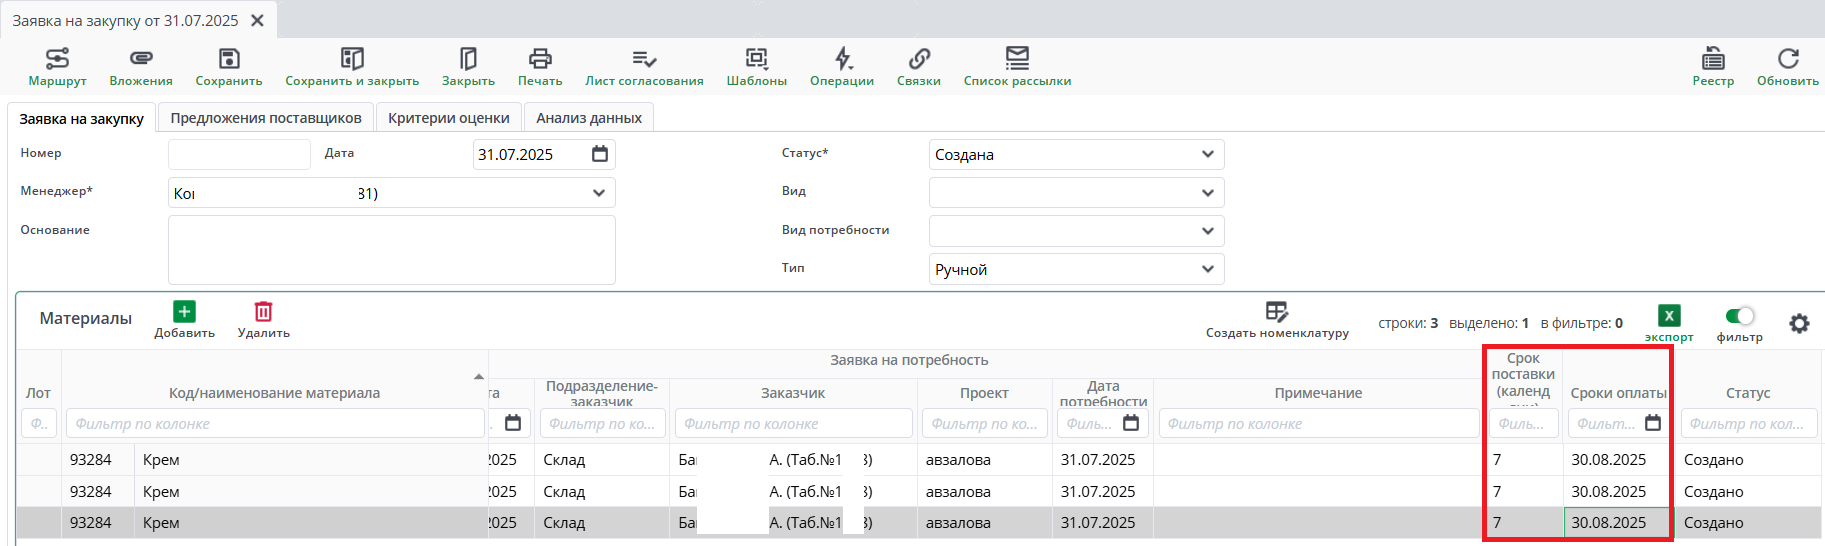Close the Заявка на закупку document tab
Screen dimensions: 1825x546
(x=257, y=20)
